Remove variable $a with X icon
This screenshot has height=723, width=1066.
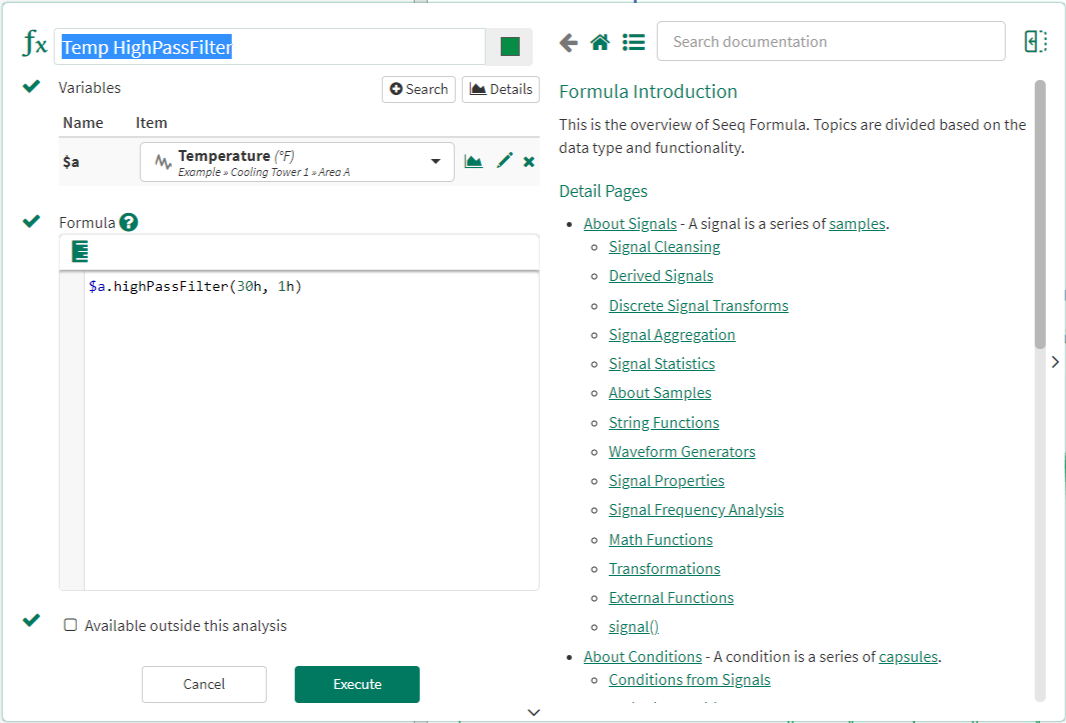pyautogui.click(x=529, y=161)
